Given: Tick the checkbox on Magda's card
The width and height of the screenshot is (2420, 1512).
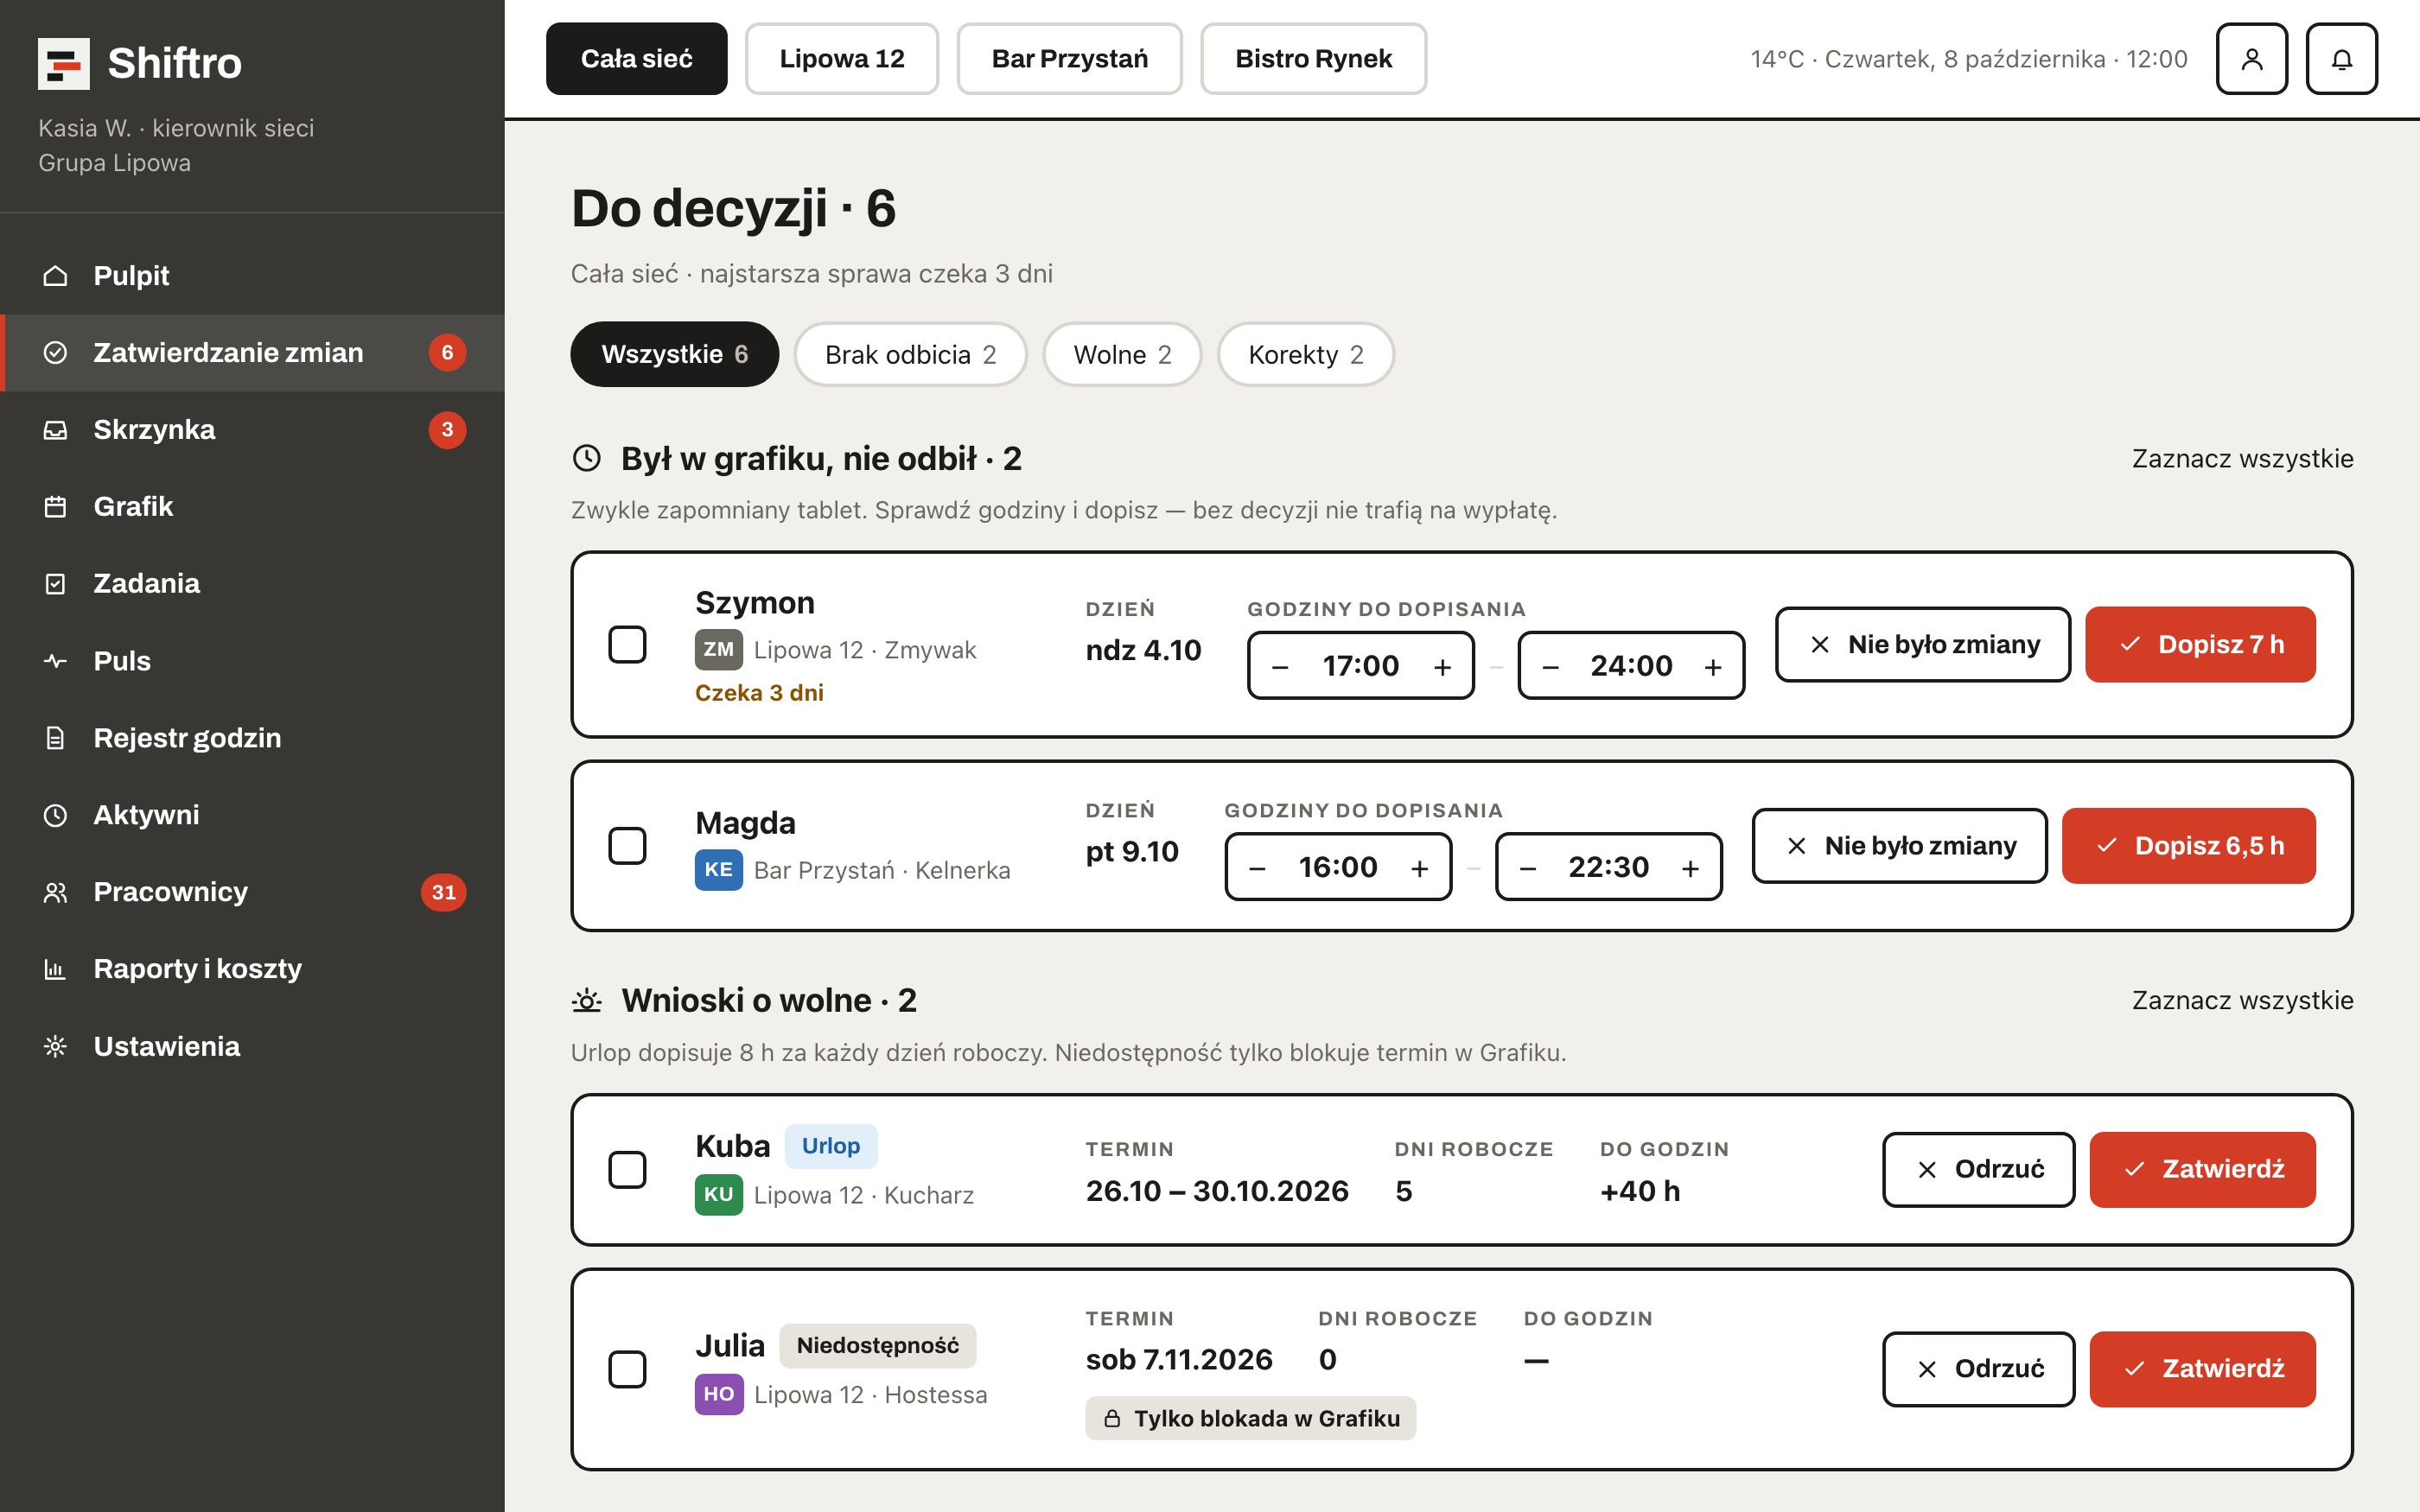Looking at the screenshot, I should [x=627, y=845].
